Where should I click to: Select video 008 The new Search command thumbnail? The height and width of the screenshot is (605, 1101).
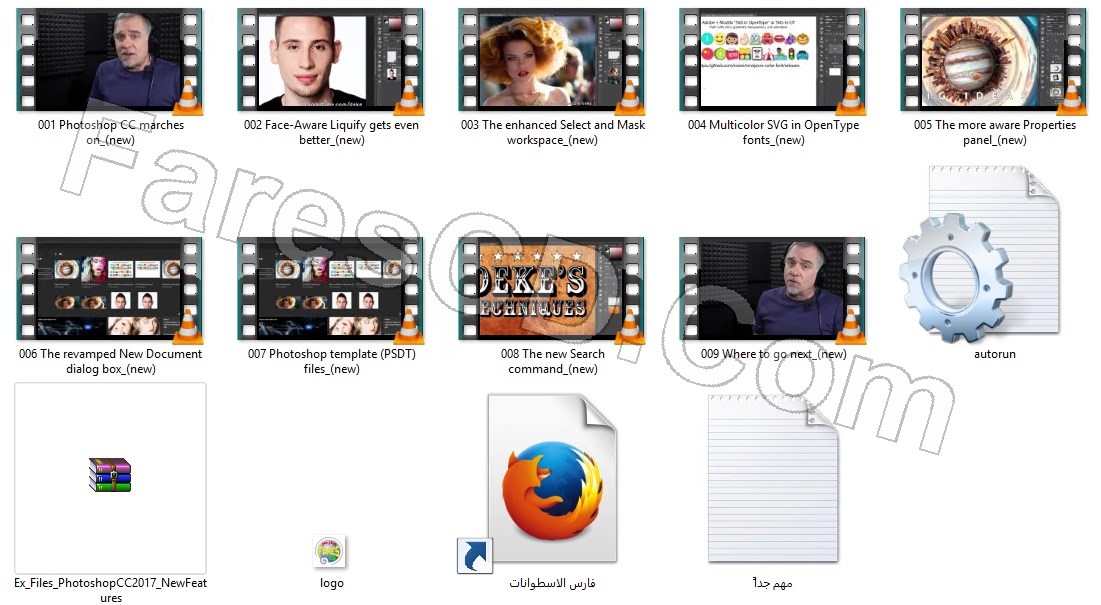pyautogui.click(x=552, y=289)
